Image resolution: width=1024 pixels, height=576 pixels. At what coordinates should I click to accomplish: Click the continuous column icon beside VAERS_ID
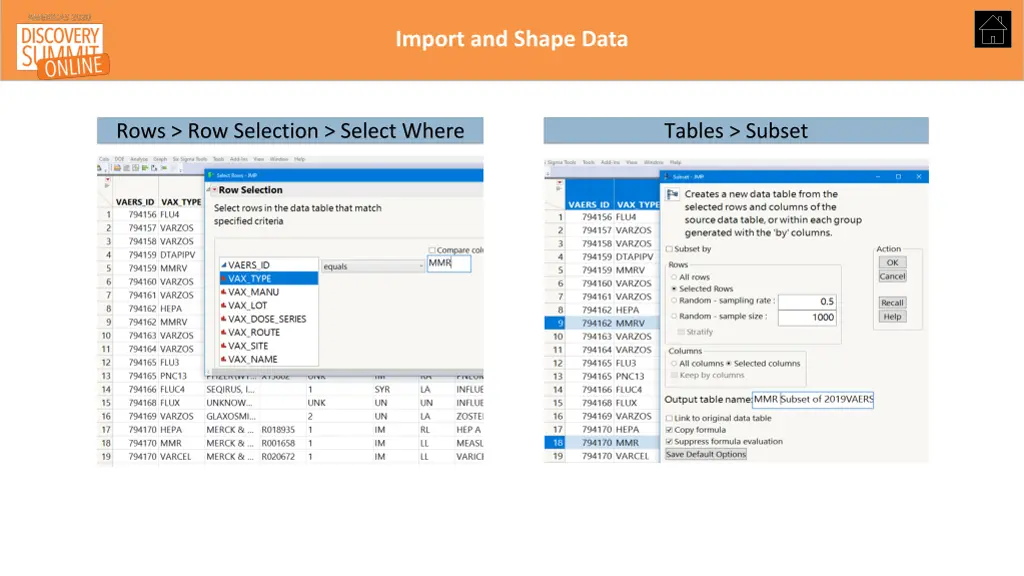click(x=223, y=265)
